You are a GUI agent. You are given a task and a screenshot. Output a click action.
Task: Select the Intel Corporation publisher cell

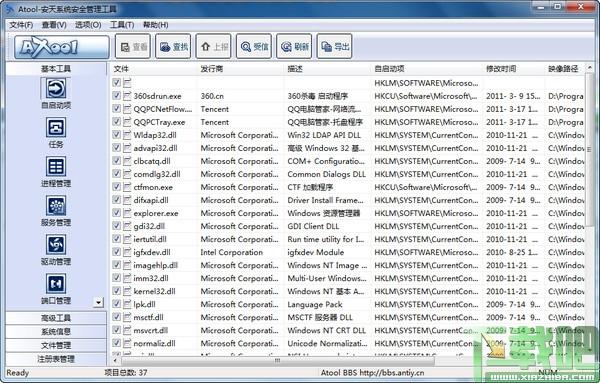232,252
